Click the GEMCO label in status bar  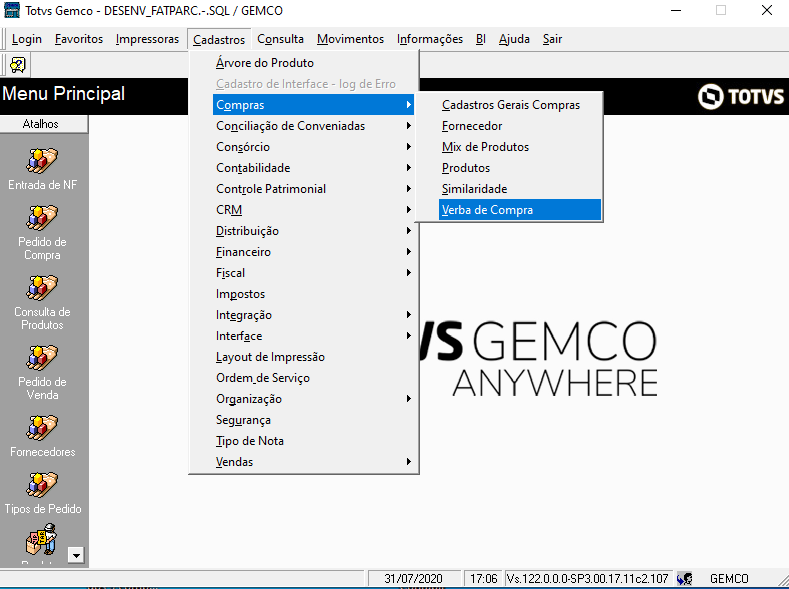729,578
